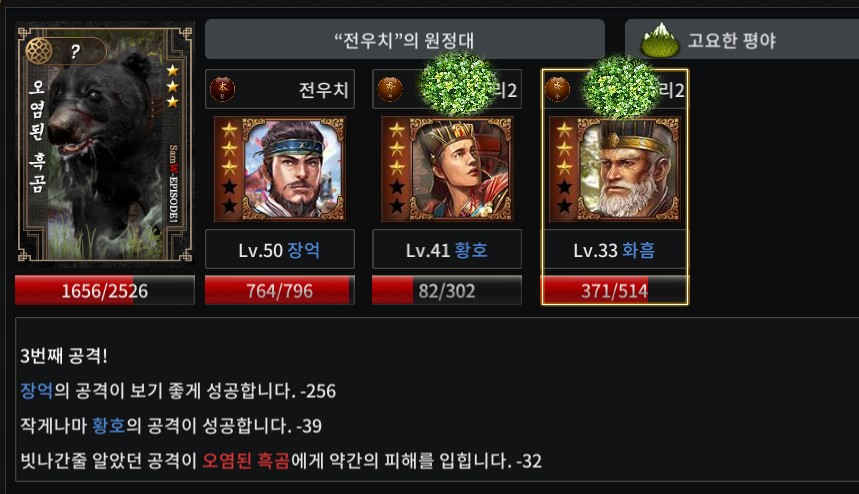Screen dimensions: 859x494
Task: Open the 고요한 평야 location tab
Action: point(742,39)
